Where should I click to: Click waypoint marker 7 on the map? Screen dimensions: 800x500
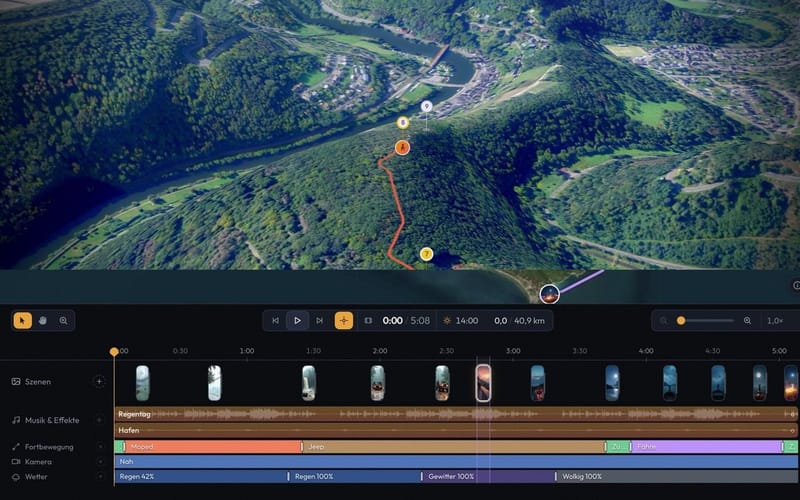(427, 254)
